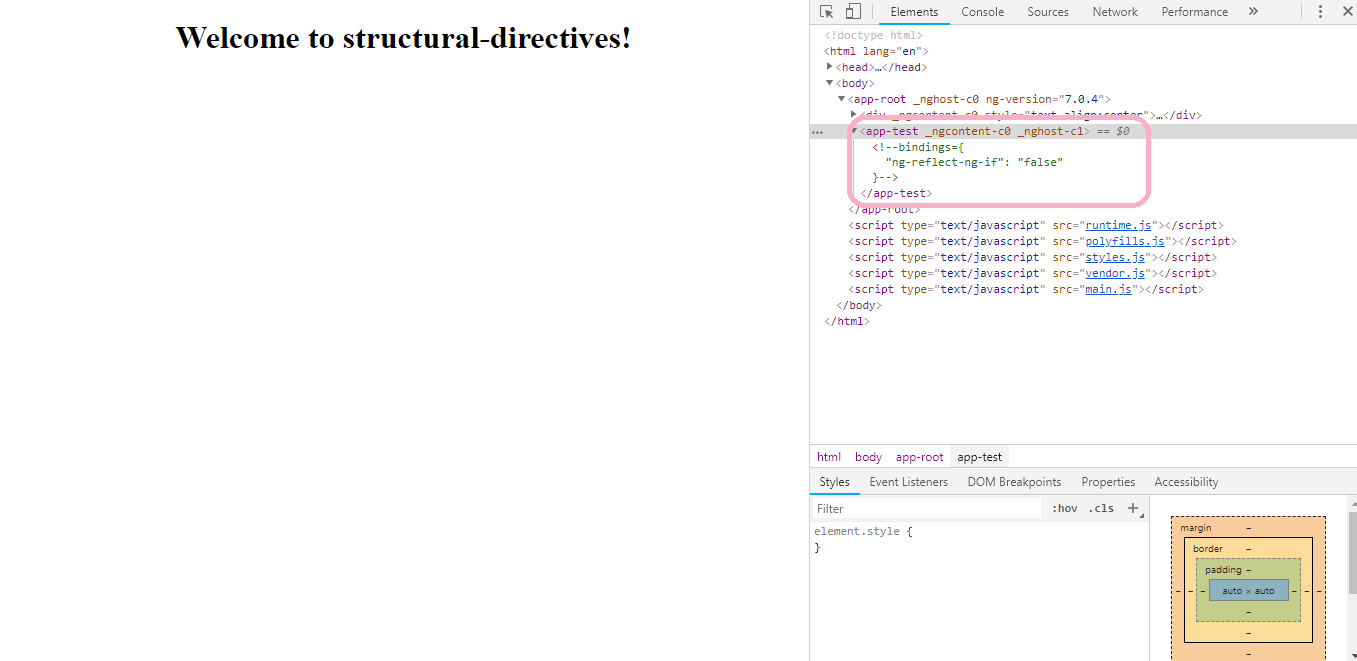Screen dimensions: 1357x661
Task: Toggle element state with :hov control
Action: click(x=1064, y=508)
